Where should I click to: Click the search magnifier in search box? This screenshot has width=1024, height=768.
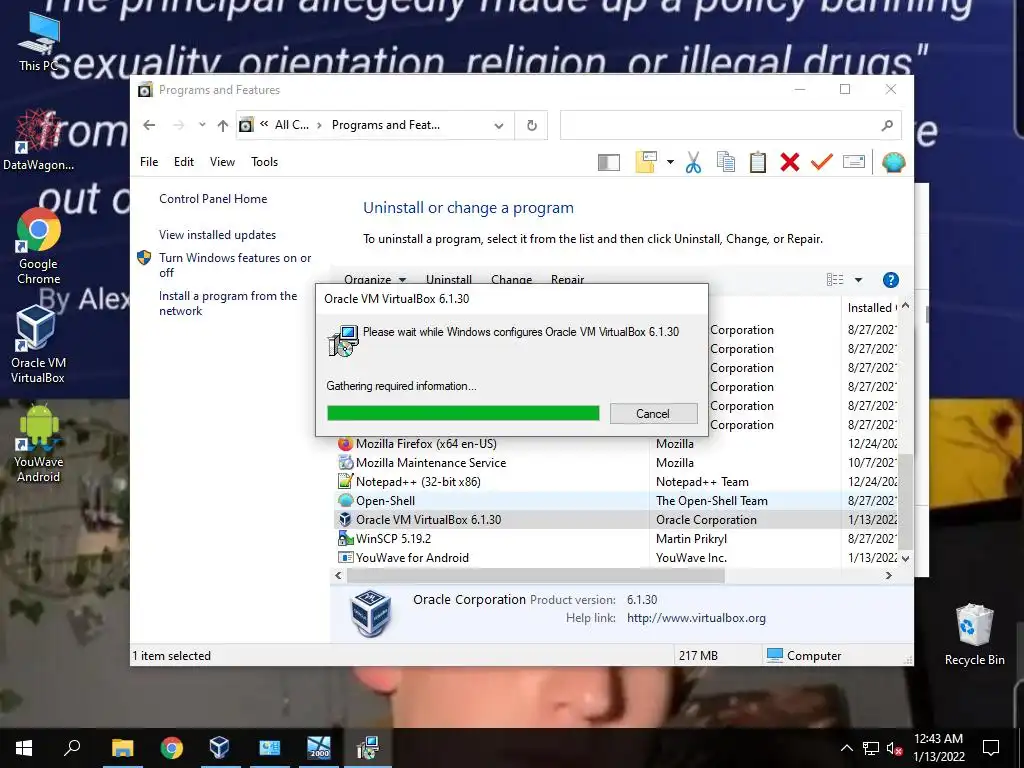click(887, 125)
